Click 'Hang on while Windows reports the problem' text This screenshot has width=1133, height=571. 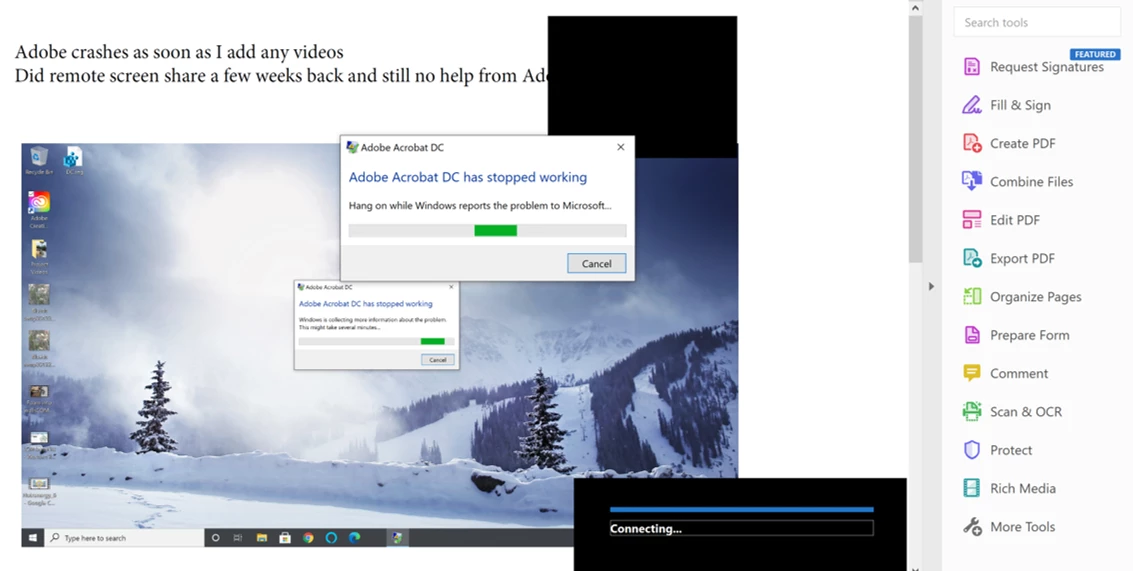(x=480, y=205)
